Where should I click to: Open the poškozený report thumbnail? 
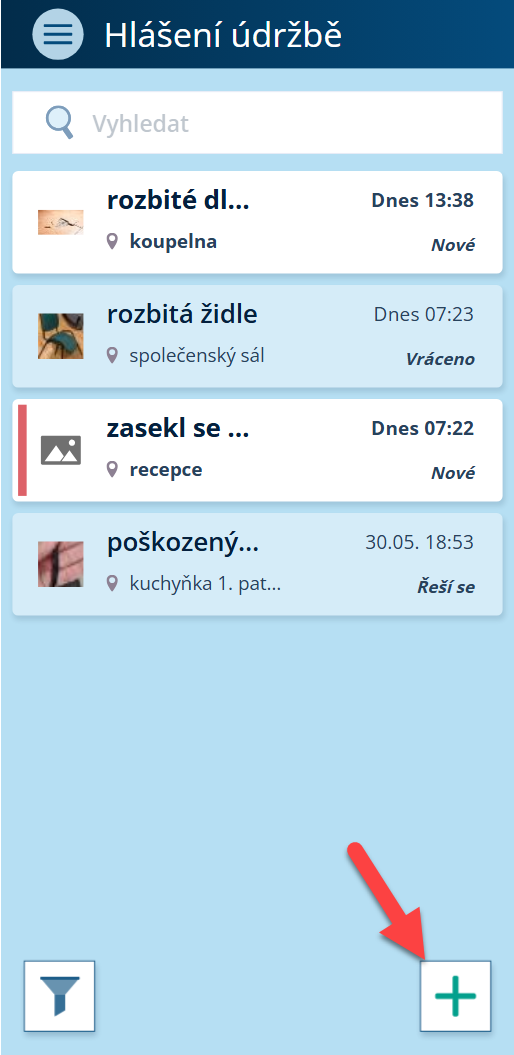(61, 564)
